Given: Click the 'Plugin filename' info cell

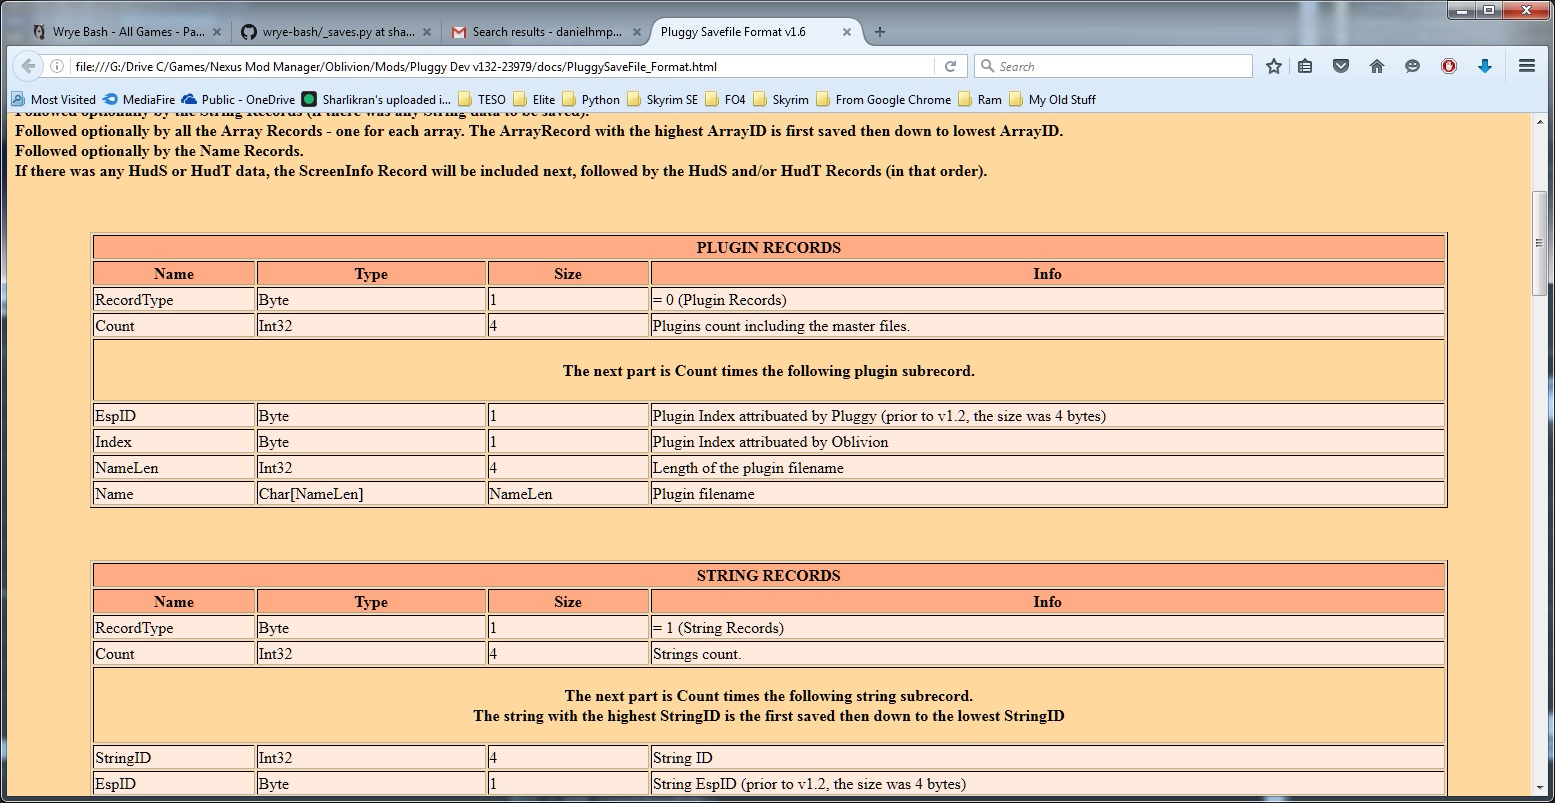Looking at the screenshot, I should coord(1047,494).
